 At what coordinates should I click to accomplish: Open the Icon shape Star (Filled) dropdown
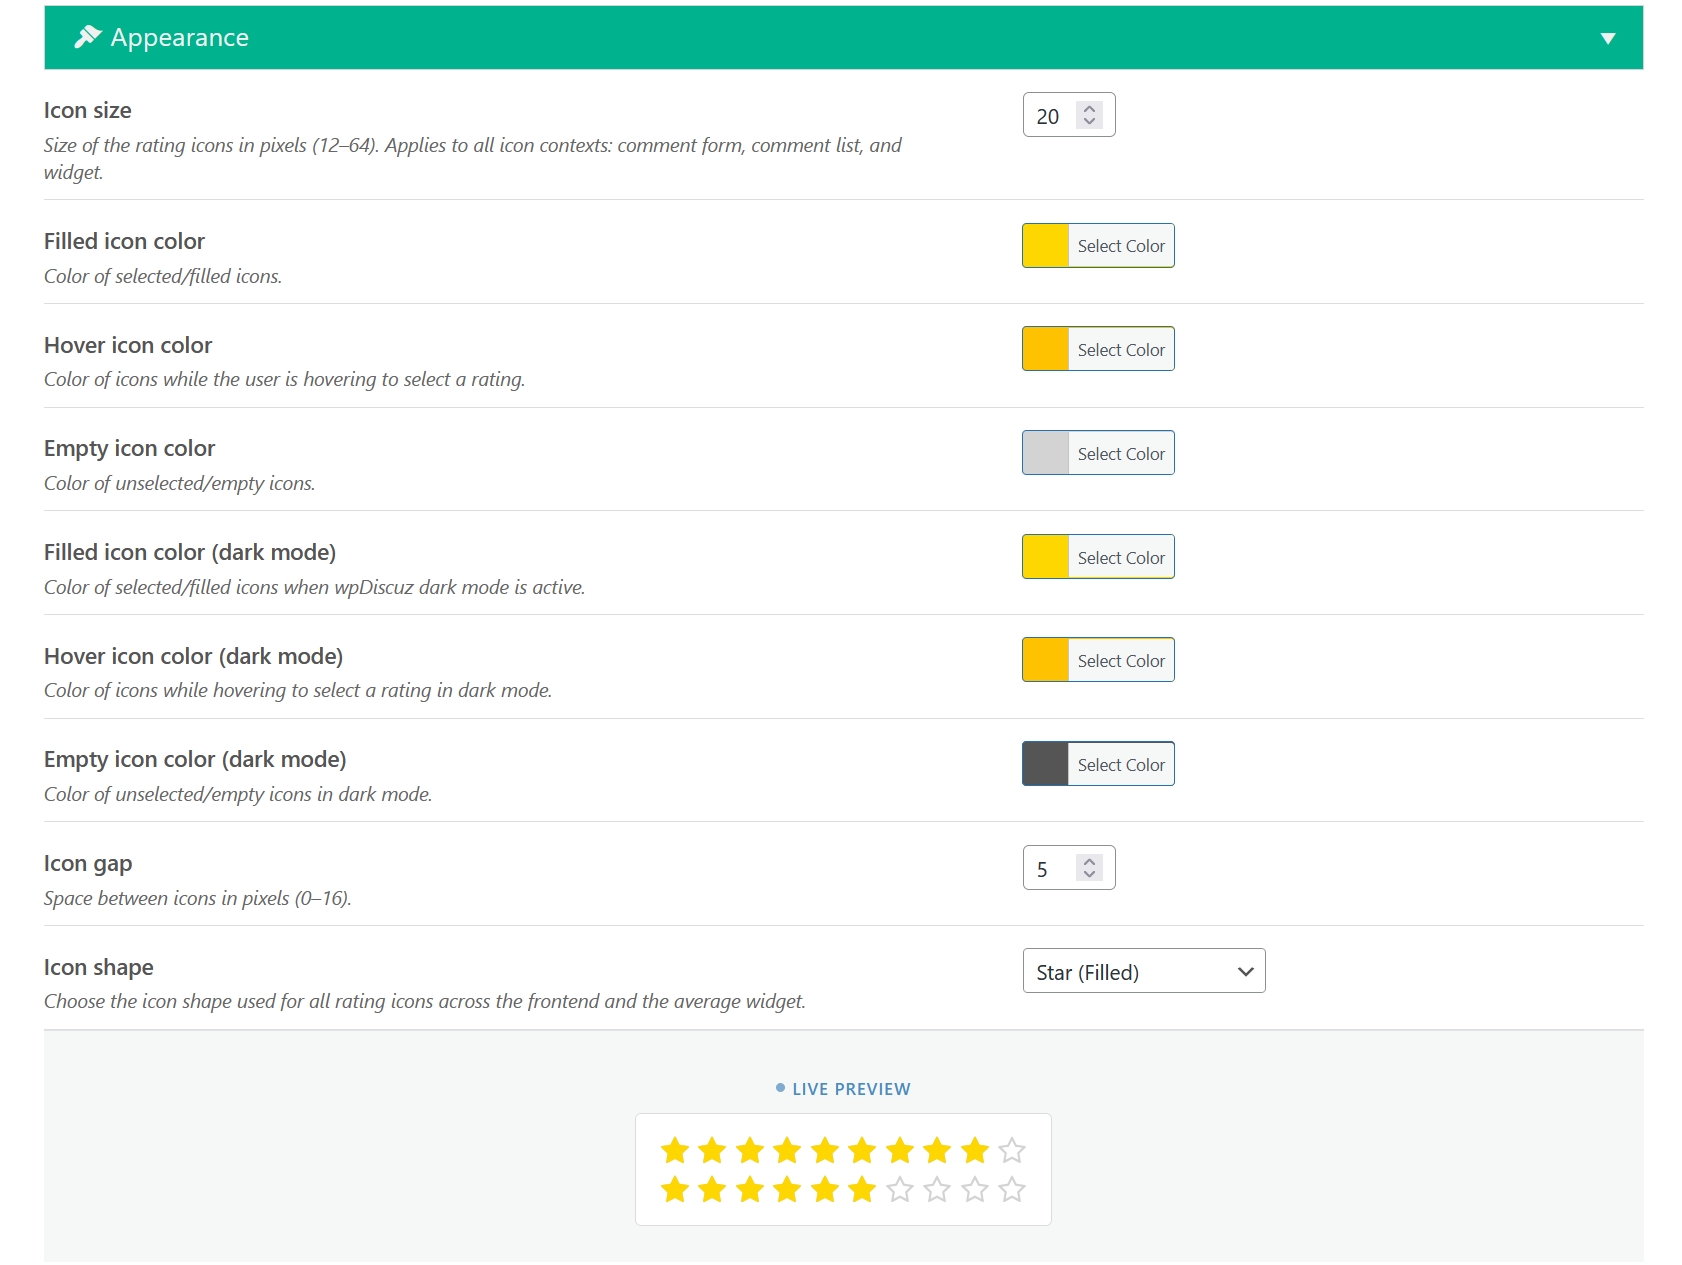coord(1144,972)
